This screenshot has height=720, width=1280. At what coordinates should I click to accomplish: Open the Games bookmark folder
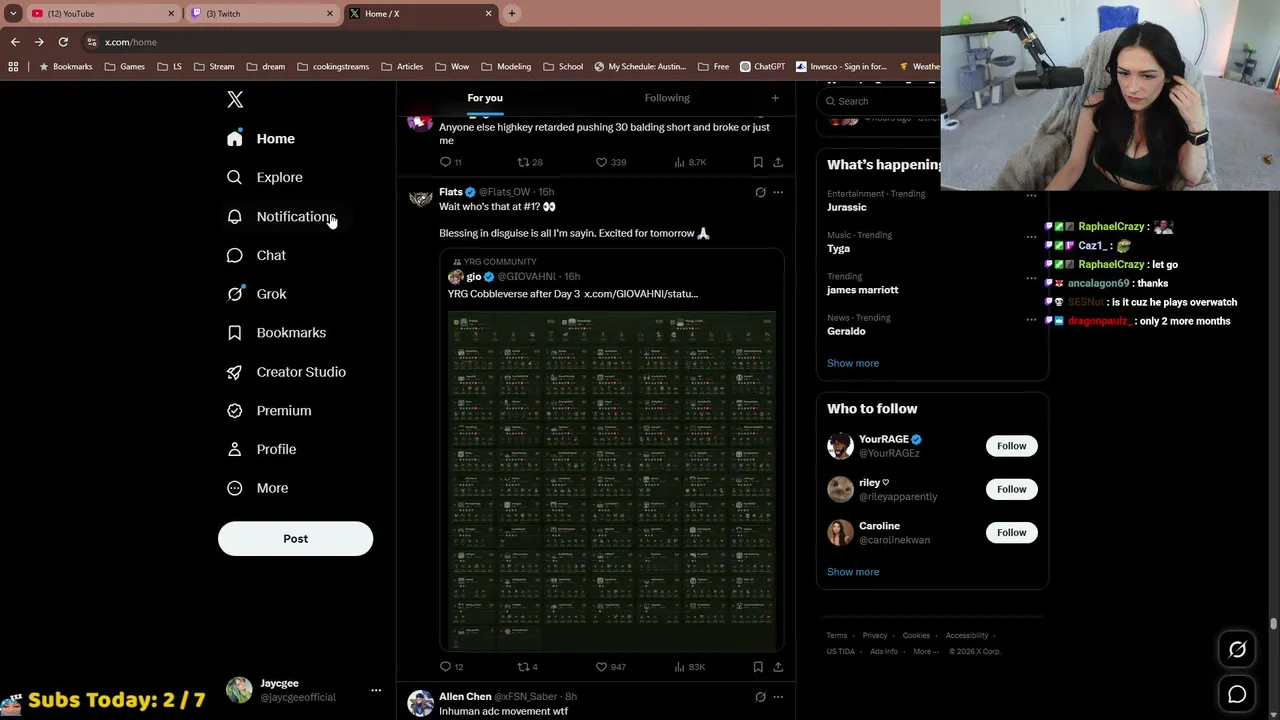(x=125, y=67)
